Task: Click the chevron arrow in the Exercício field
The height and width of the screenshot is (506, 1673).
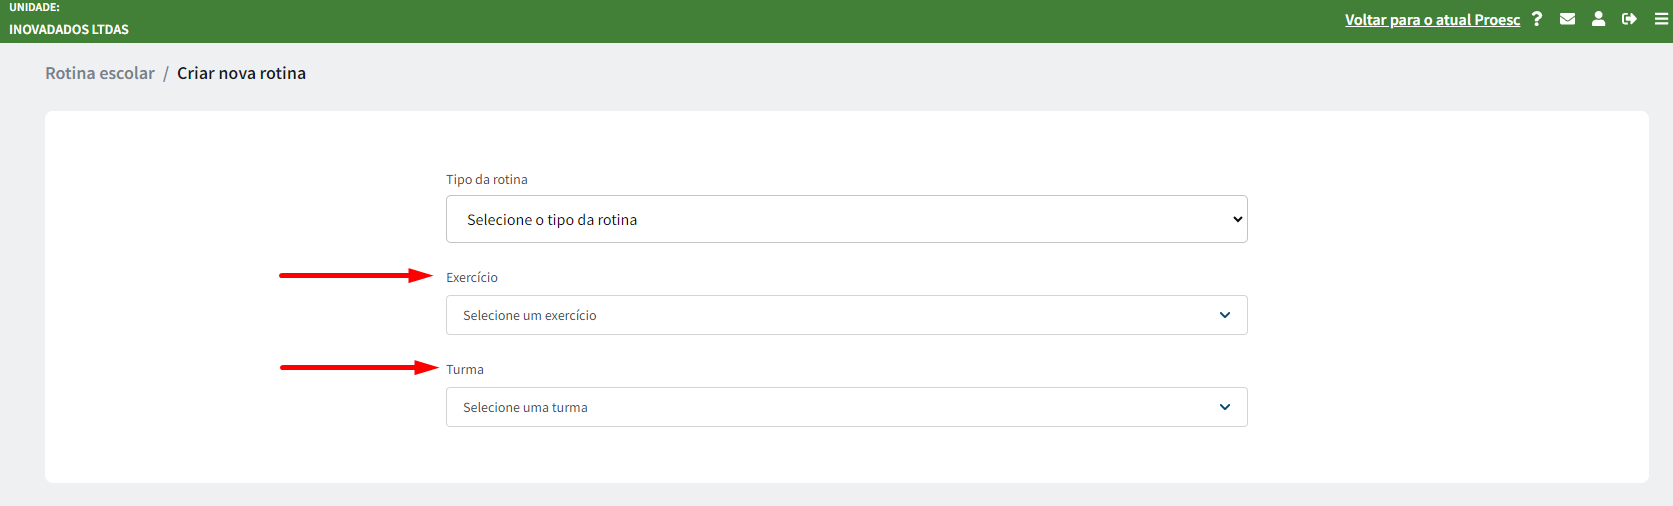Action: pos(1225,315)
